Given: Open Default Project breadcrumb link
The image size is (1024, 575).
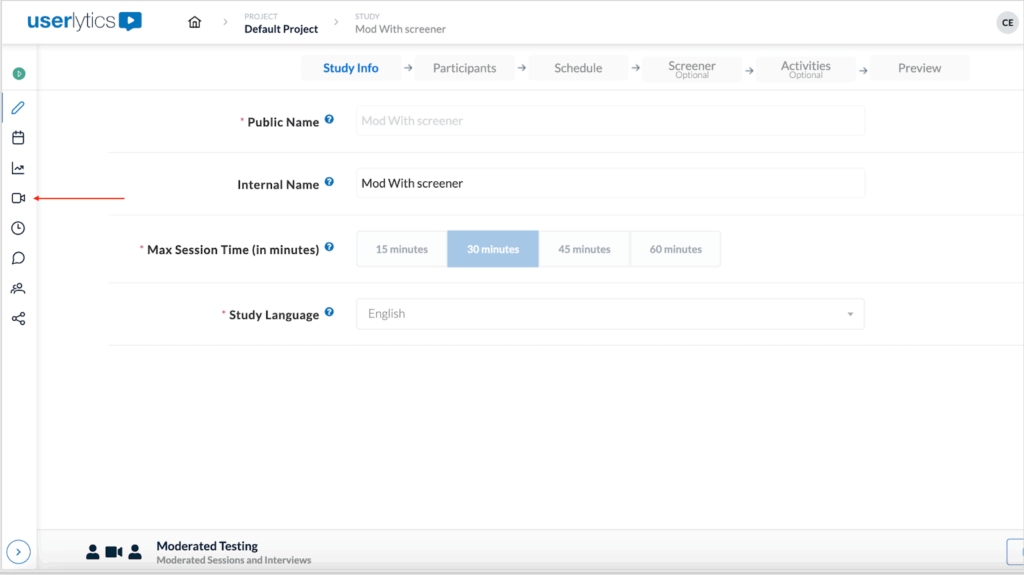Looking at the screenshot, I should pos(281,29).
